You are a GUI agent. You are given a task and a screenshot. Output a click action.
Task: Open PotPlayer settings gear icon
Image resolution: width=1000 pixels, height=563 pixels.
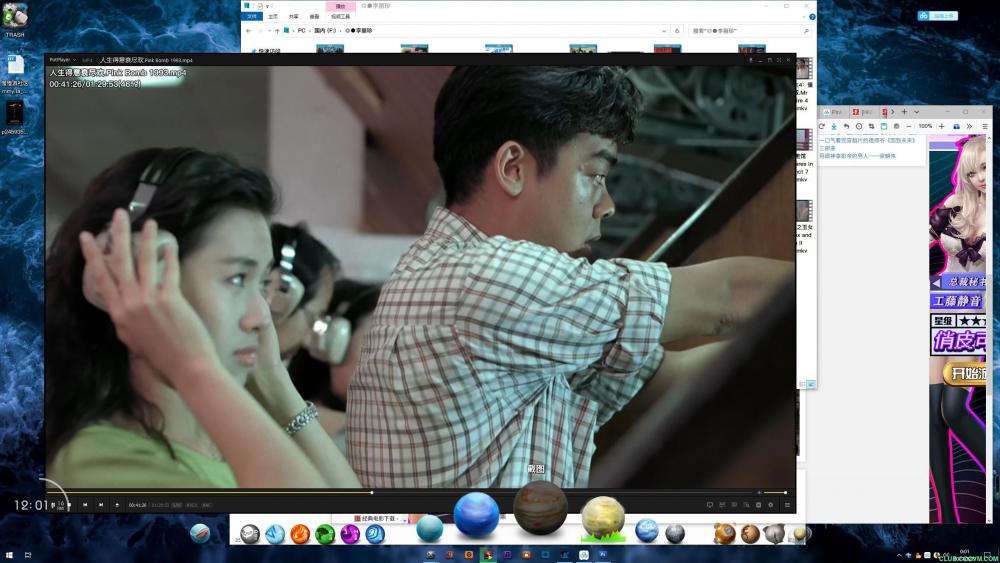coord(770,505)
